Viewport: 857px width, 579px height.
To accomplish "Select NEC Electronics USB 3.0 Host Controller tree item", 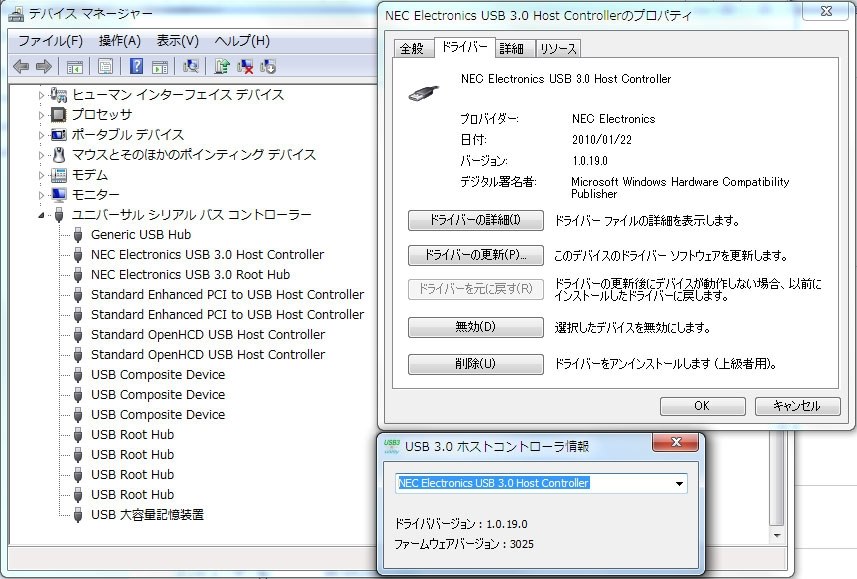I will (207, 255).
